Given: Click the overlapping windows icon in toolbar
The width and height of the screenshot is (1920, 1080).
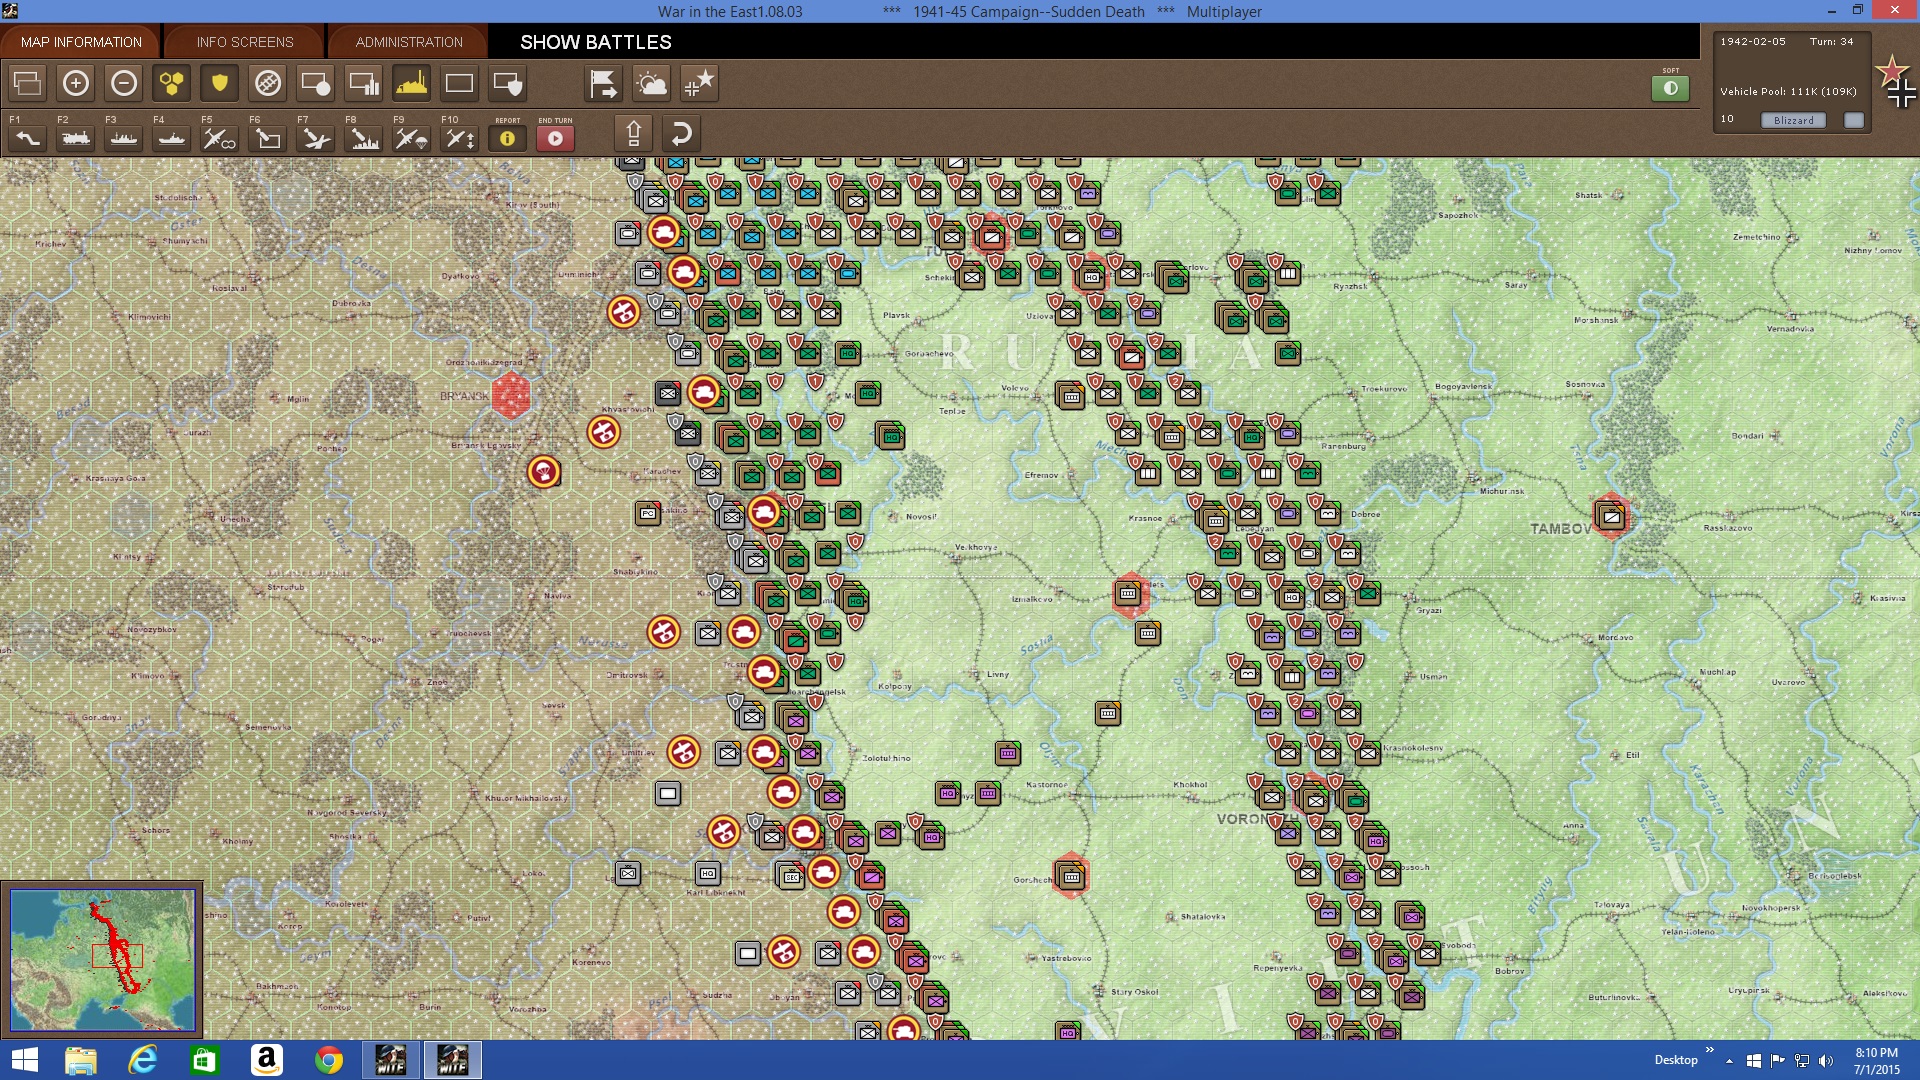Looking at the screenshot, I should tap(28, 83).
